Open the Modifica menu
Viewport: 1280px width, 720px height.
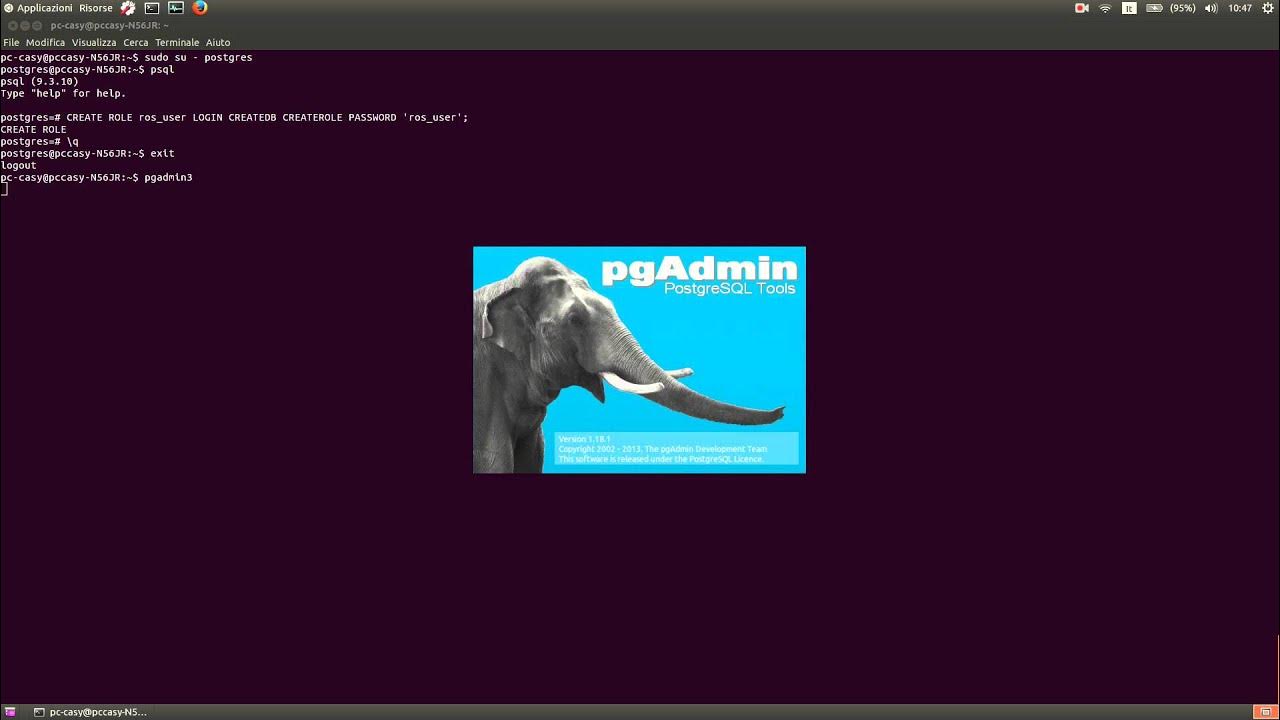coord(45,43)
